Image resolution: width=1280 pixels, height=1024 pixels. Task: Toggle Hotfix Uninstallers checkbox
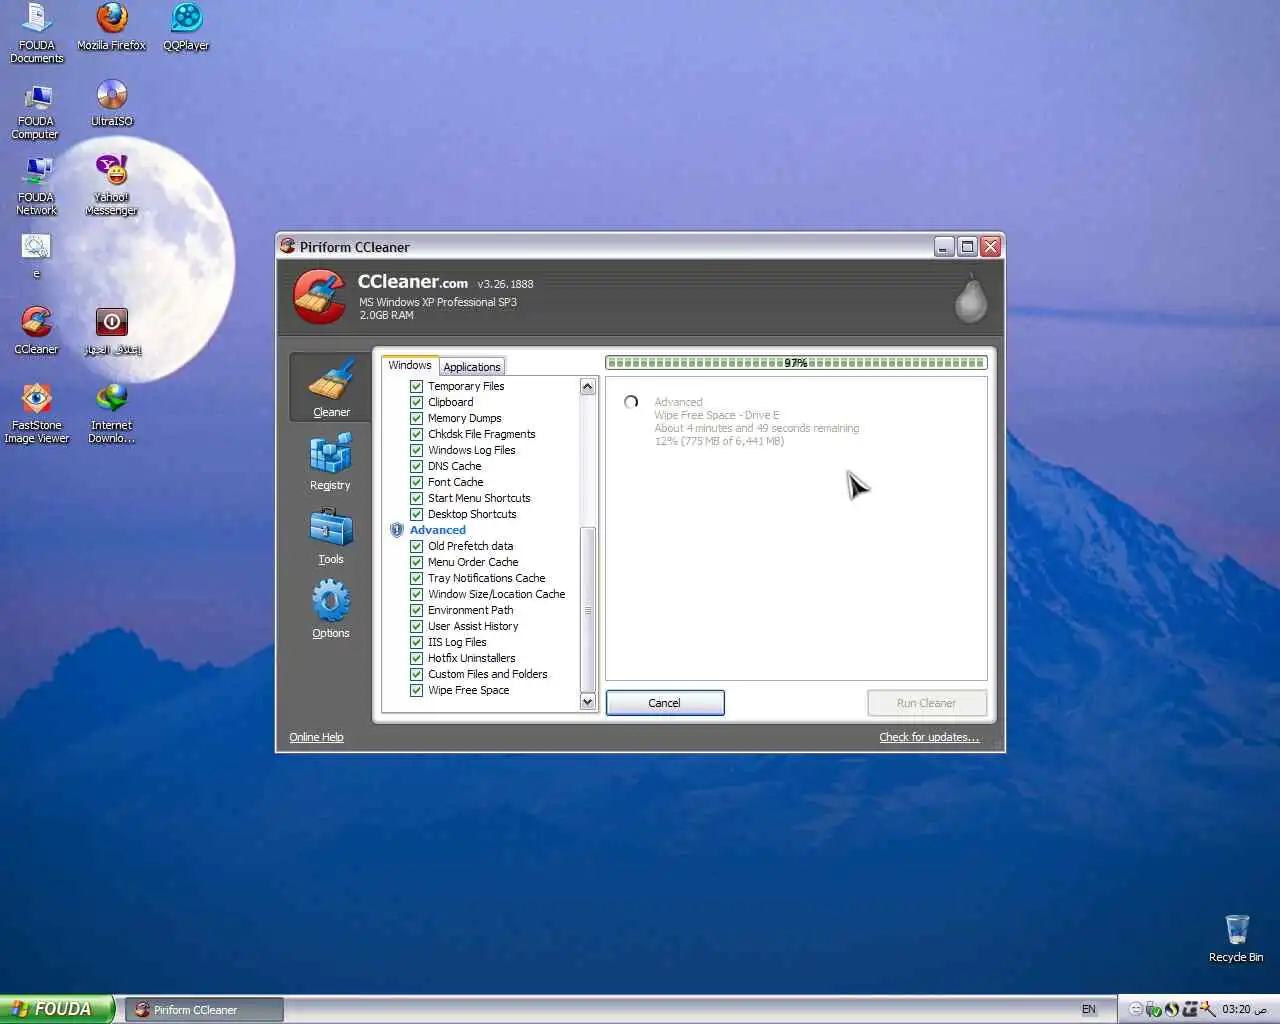[416, 658]
